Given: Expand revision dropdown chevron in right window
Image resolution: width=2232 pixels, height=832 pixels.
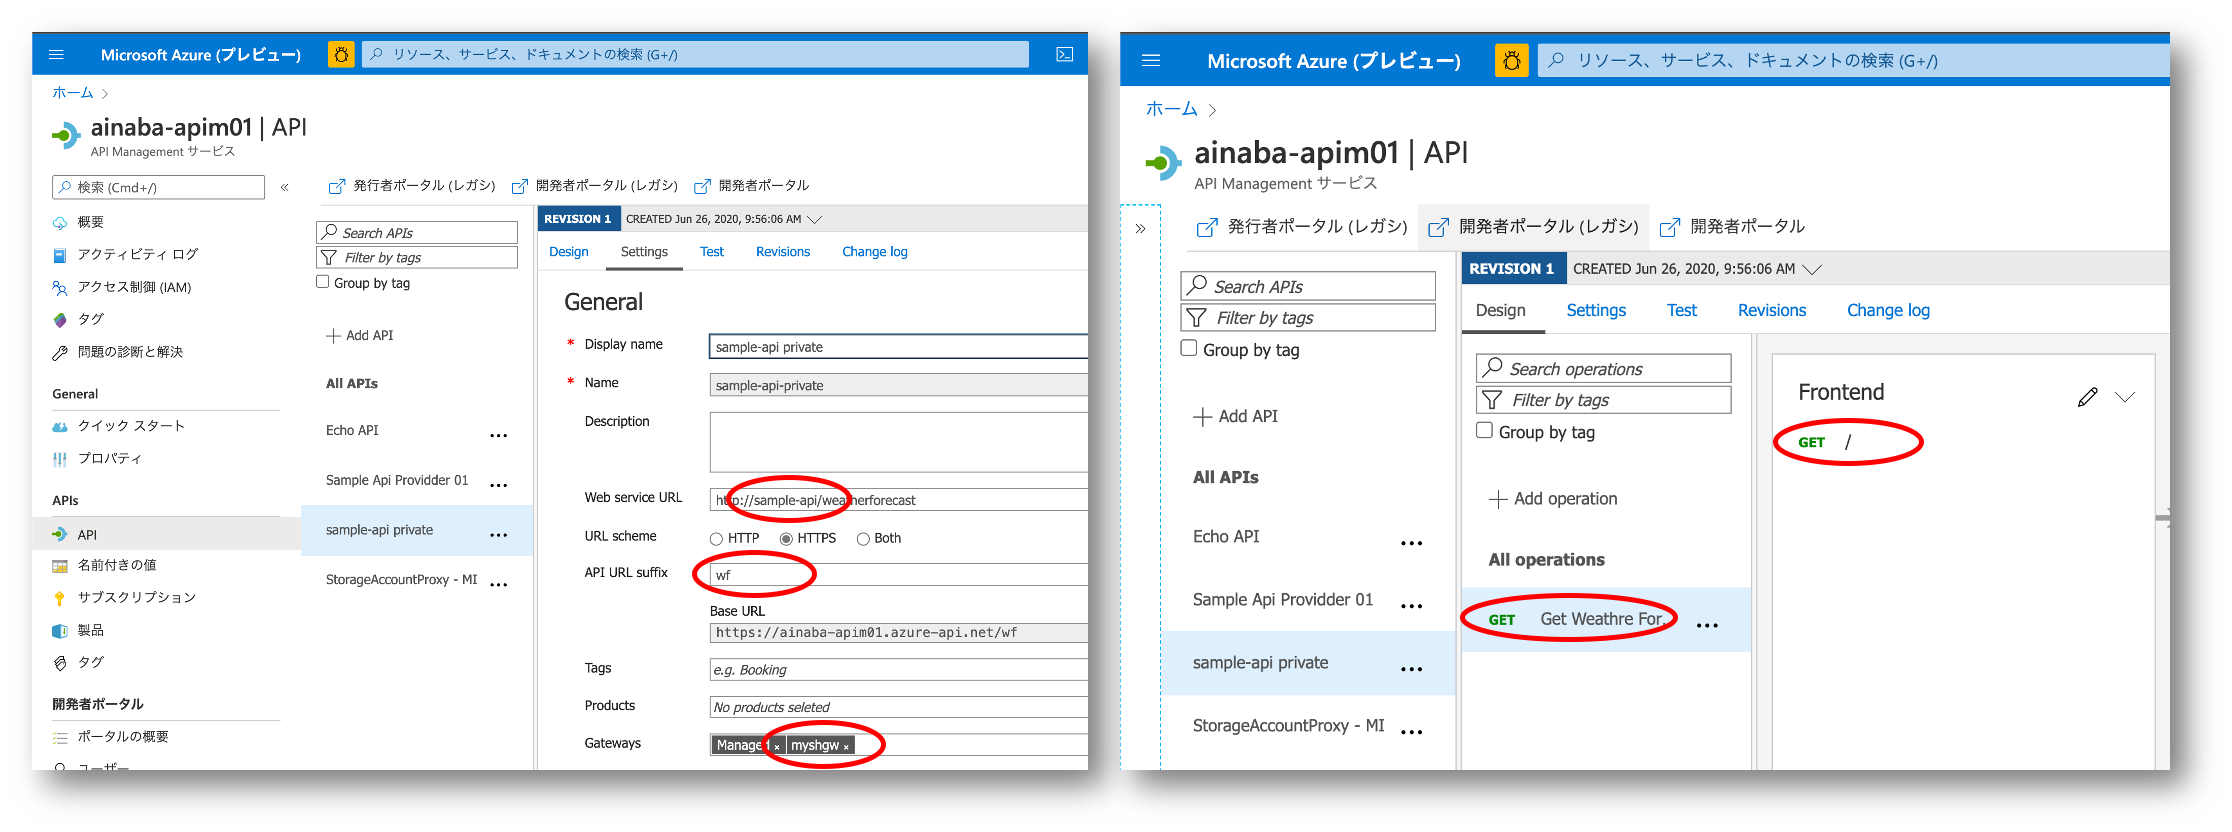Looking at the screenshot, I should click(x=1811, y=269).
